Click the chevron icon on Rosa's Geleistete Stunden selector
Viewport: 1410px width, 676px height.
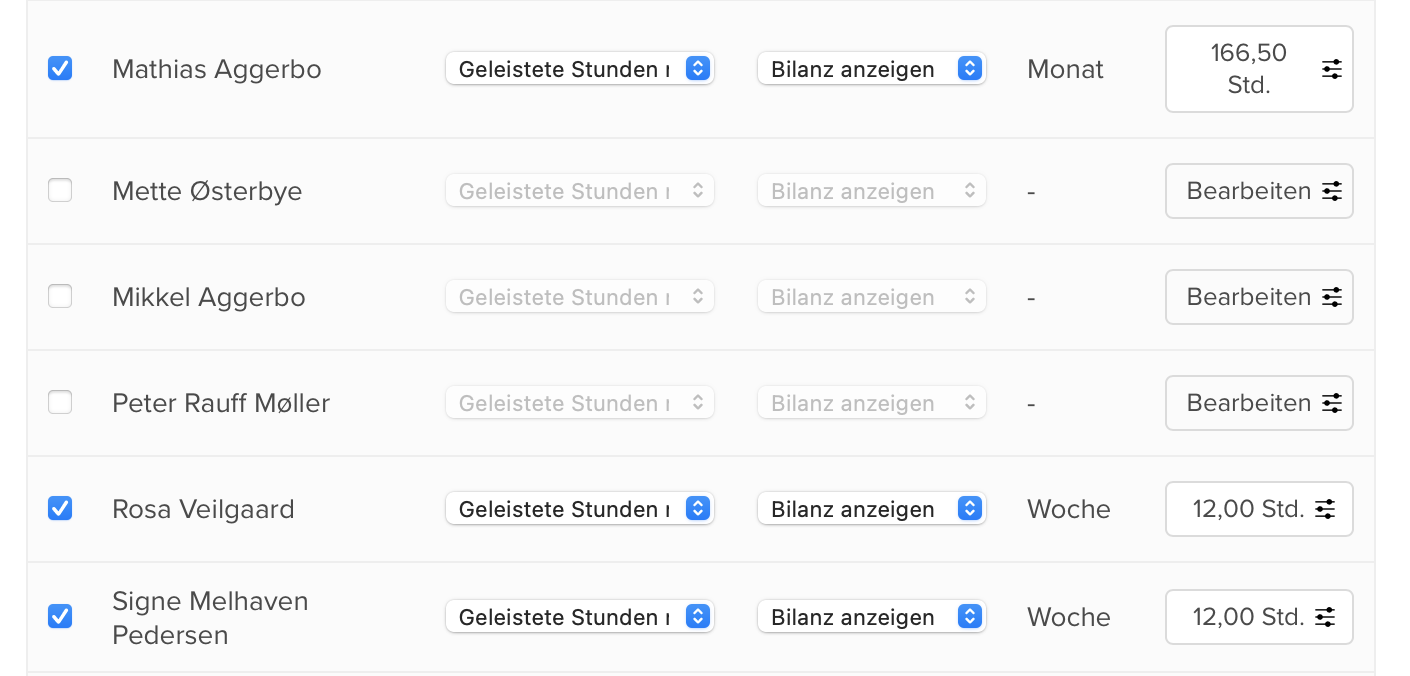tap(699, 509)
